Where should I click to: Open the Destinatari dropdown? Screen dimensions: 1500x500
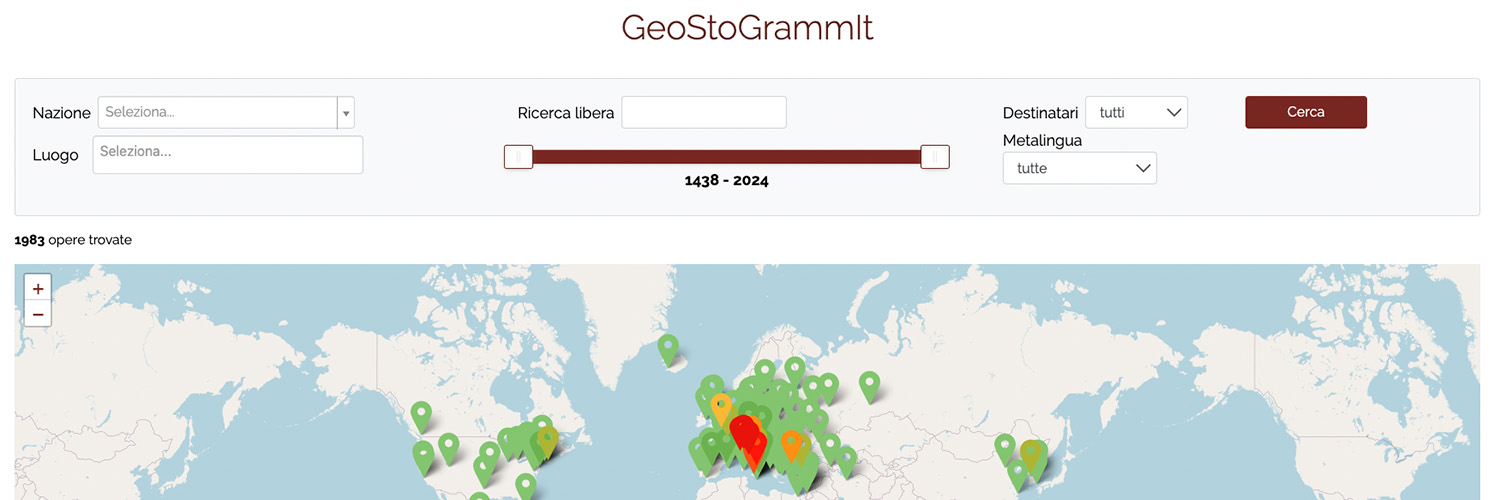[x=1136, y=113]
